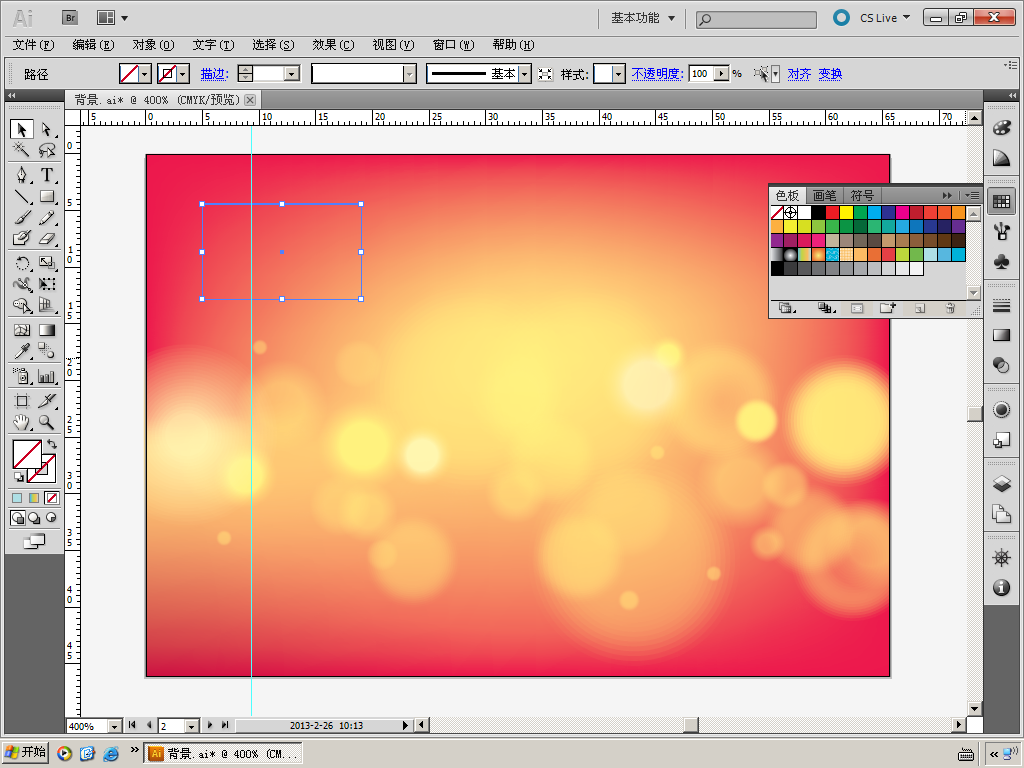This screenshot has width=1024, height=768.
Task: Expand the stroke weight dropdown
Action: pos(292,74)
